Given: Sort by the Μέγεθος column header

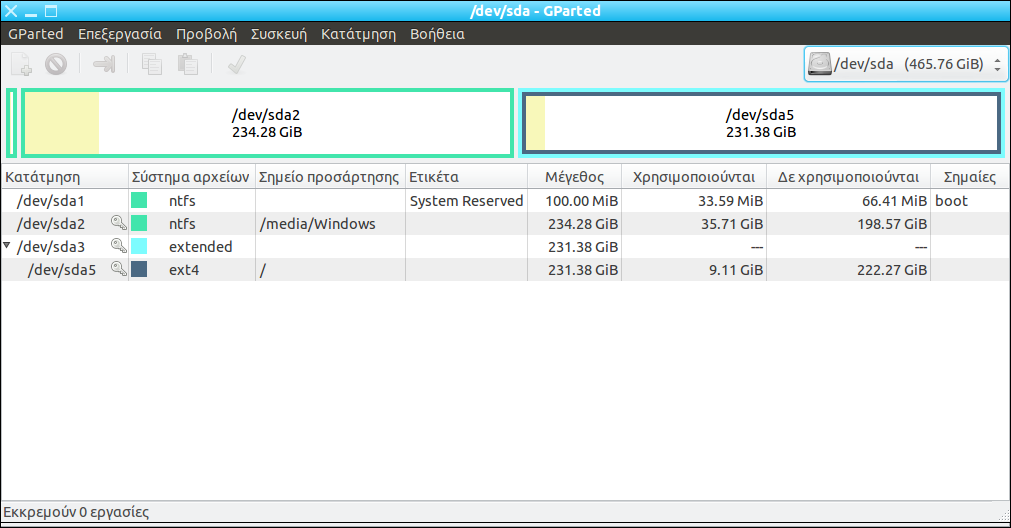Looking at the screenshot, I should tap(574, 177).
